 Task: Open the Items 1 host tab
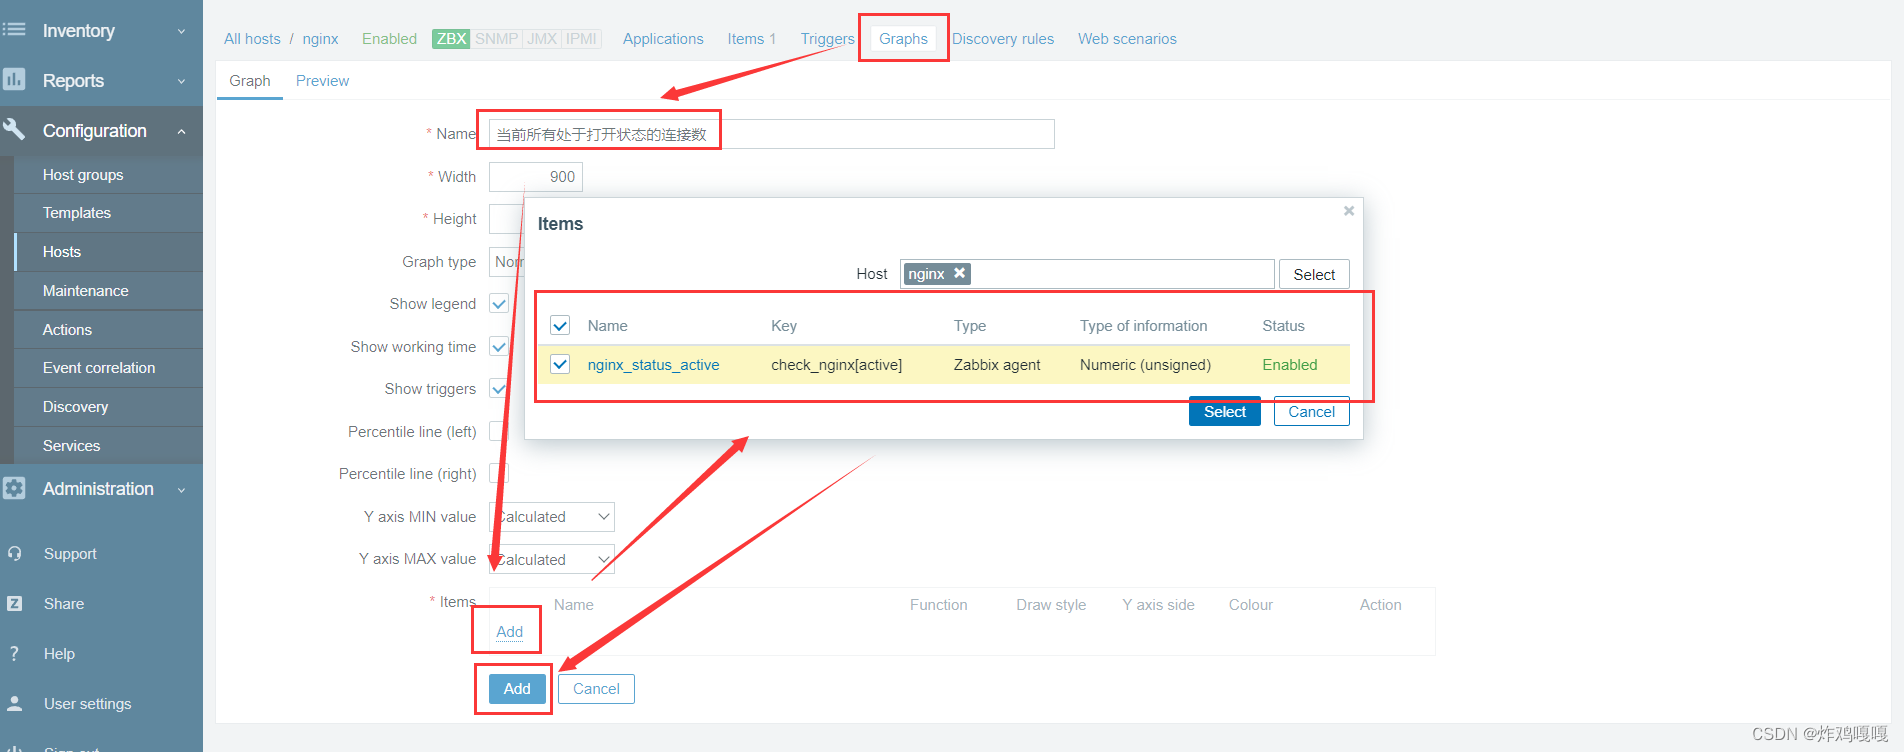tap(752, 39)
